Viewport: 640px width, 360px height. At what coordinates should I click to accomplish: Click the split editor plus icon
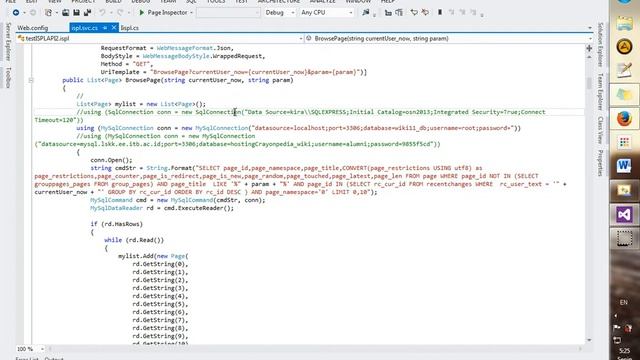point(589,48)
